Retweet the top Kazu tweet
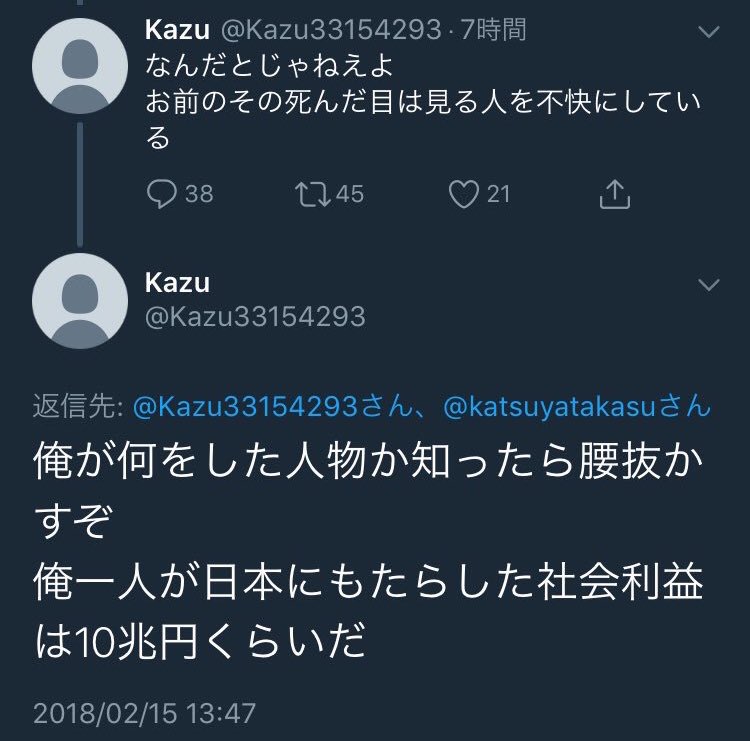Screen dimensions: 750x741 coord(313,193)
